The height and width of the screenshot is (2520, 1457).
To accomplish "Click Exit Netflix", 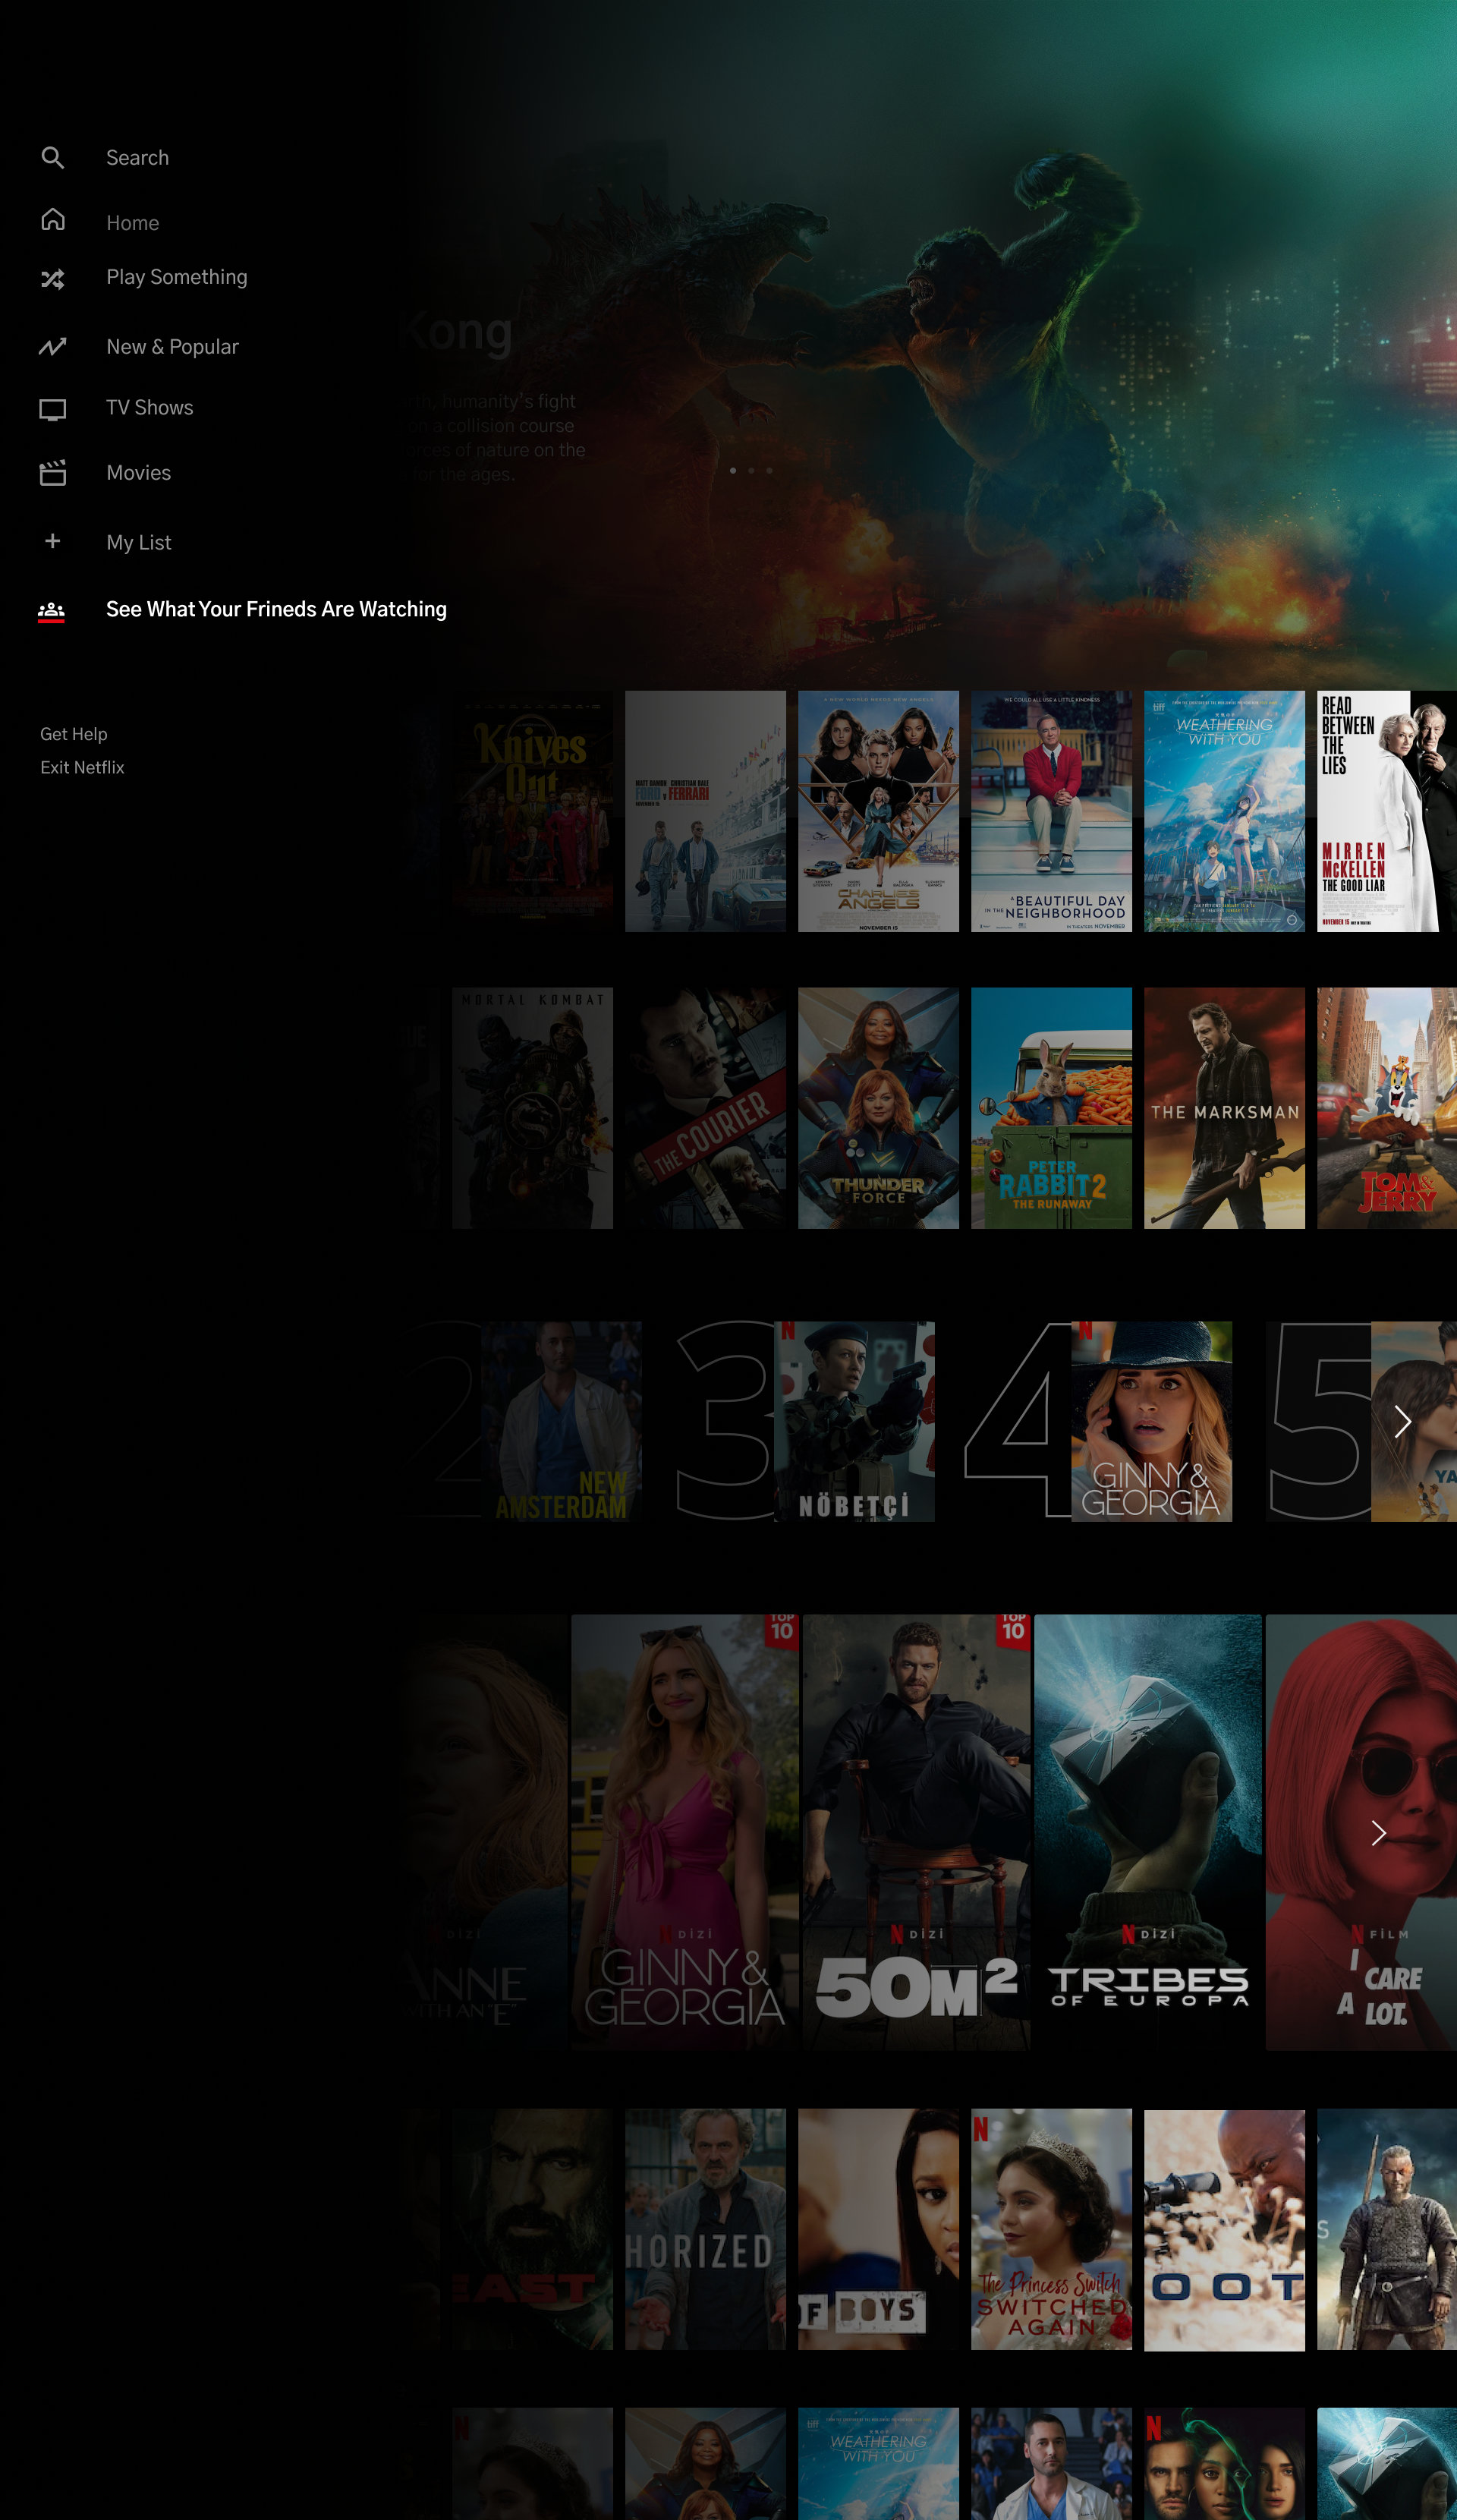I will (x=82, y=768).
